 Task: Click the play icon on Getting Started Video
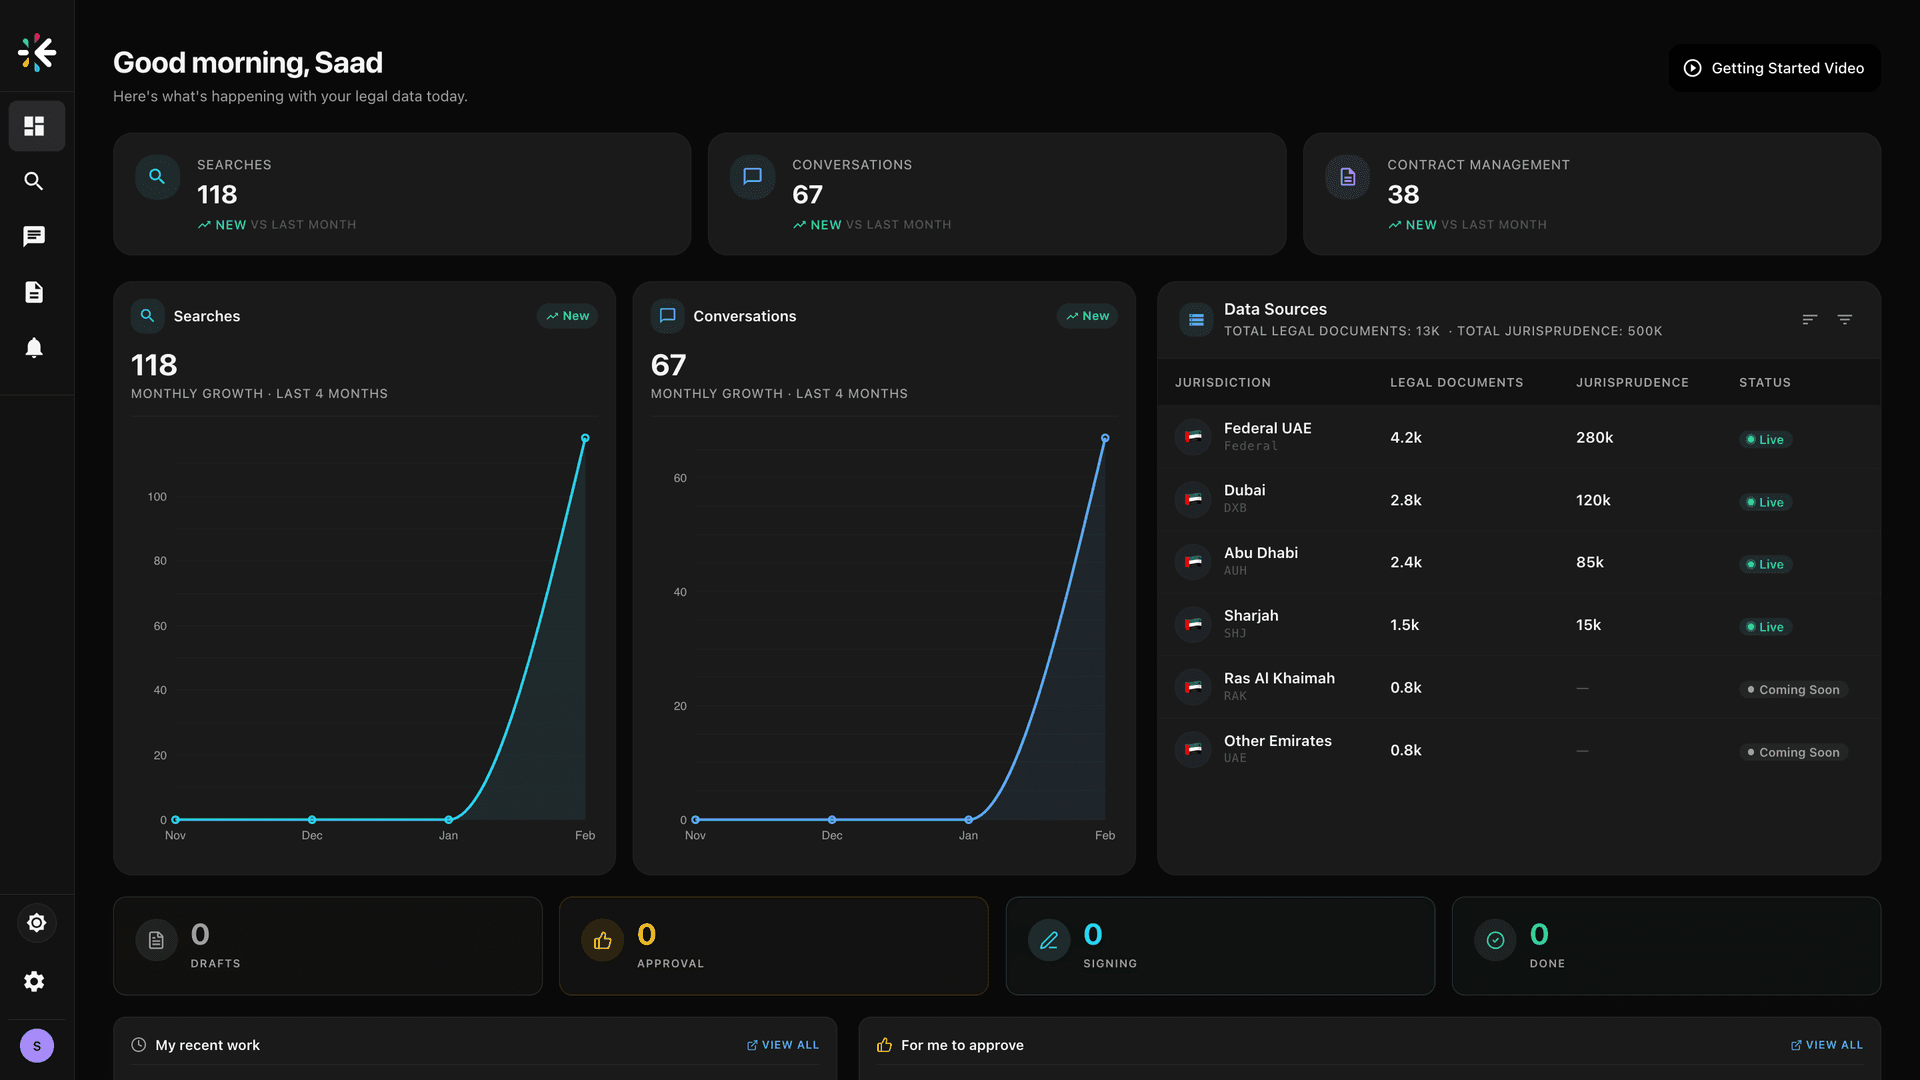click(x=1692, y=67)
